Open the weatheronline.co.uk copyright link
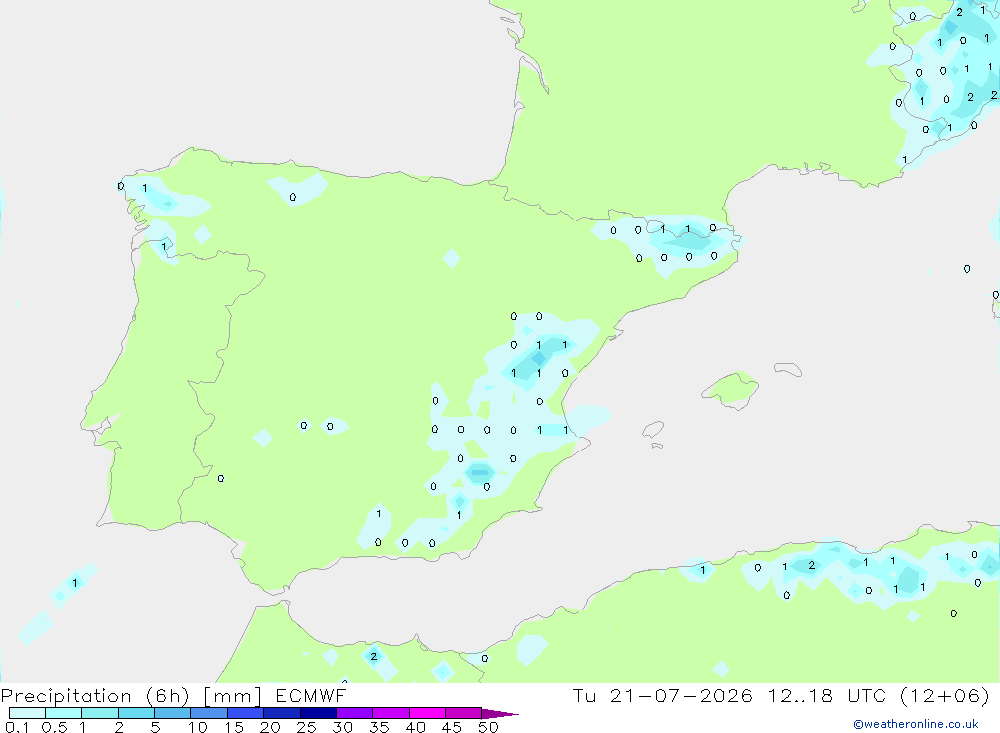Screen dimensions: 1000x733 pos(915,724)
